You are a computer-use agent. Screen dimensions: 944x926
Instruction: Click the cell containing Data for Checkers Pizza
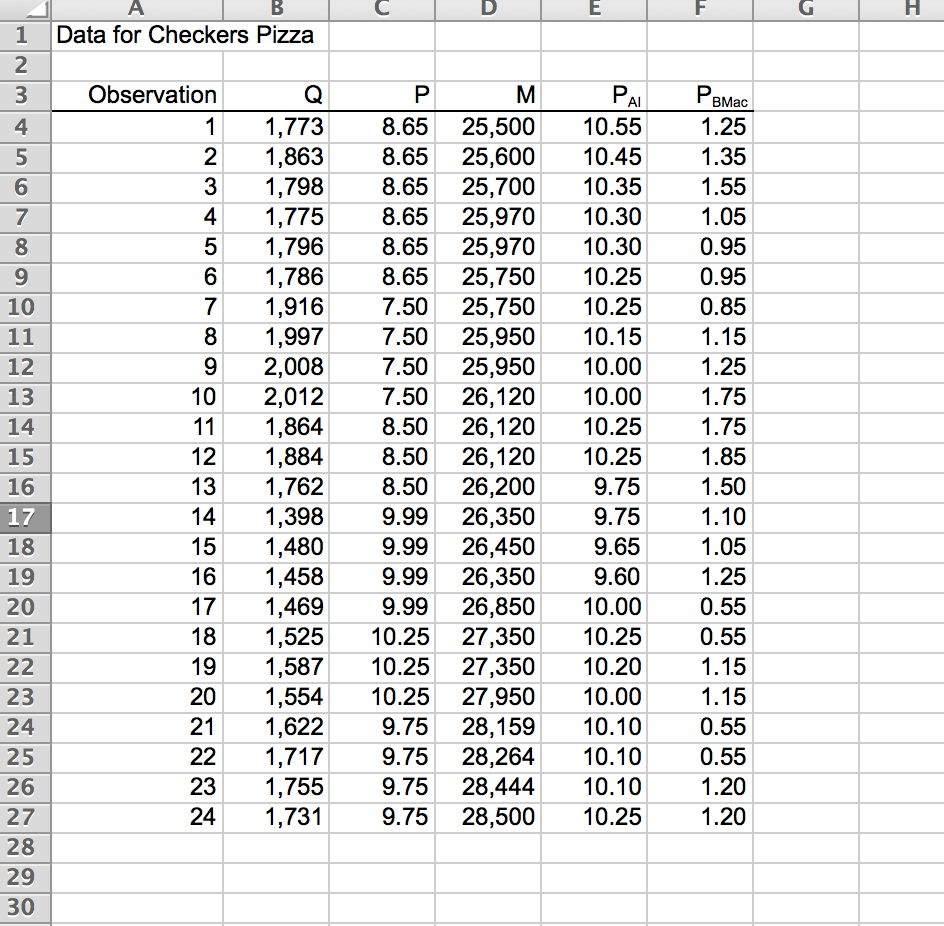click(x=136, y=35)
